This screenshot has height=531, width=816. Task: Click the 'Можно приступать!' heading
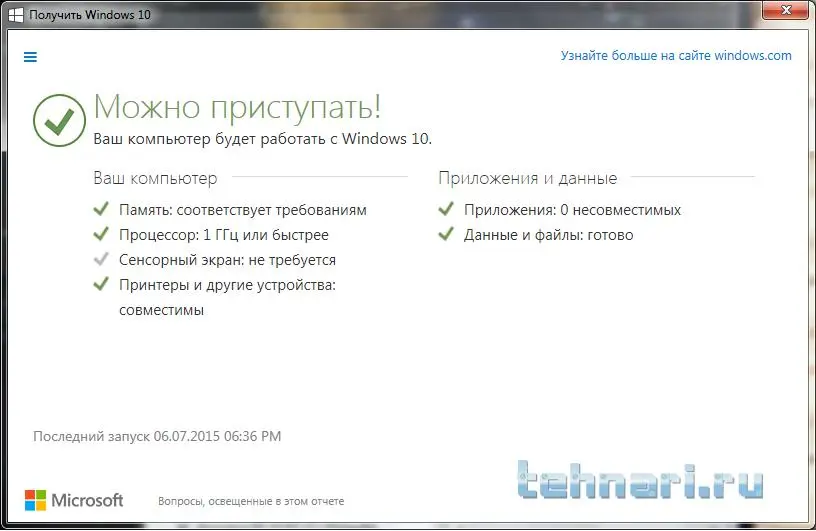coord(237,108)
